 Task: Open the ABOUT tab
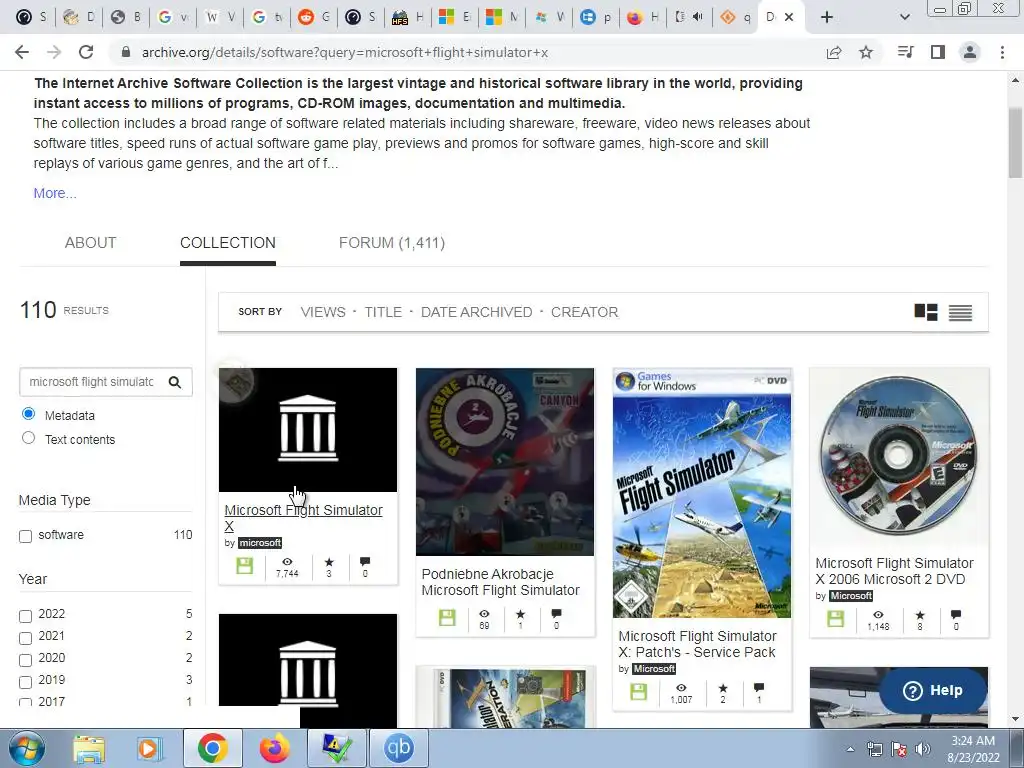pyautogui.click(x=90, y=243)
